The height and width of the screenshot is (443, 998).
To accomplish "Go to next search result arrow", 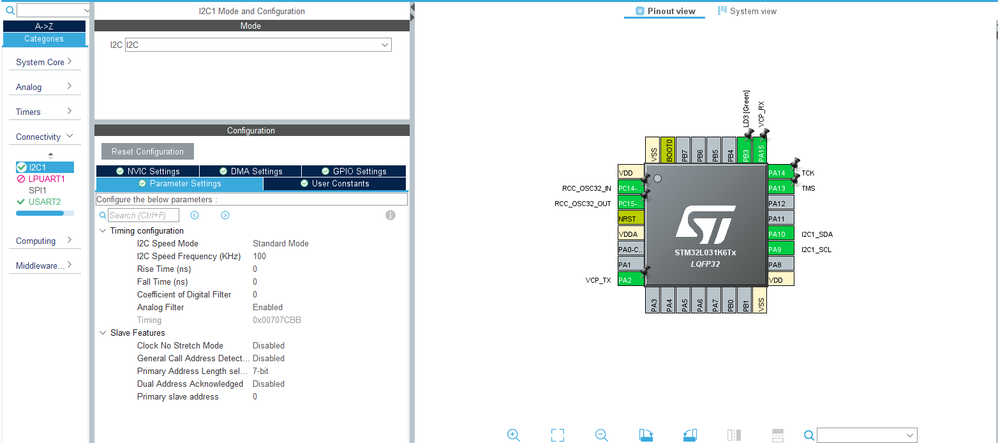I will click(x=225, y=215).
